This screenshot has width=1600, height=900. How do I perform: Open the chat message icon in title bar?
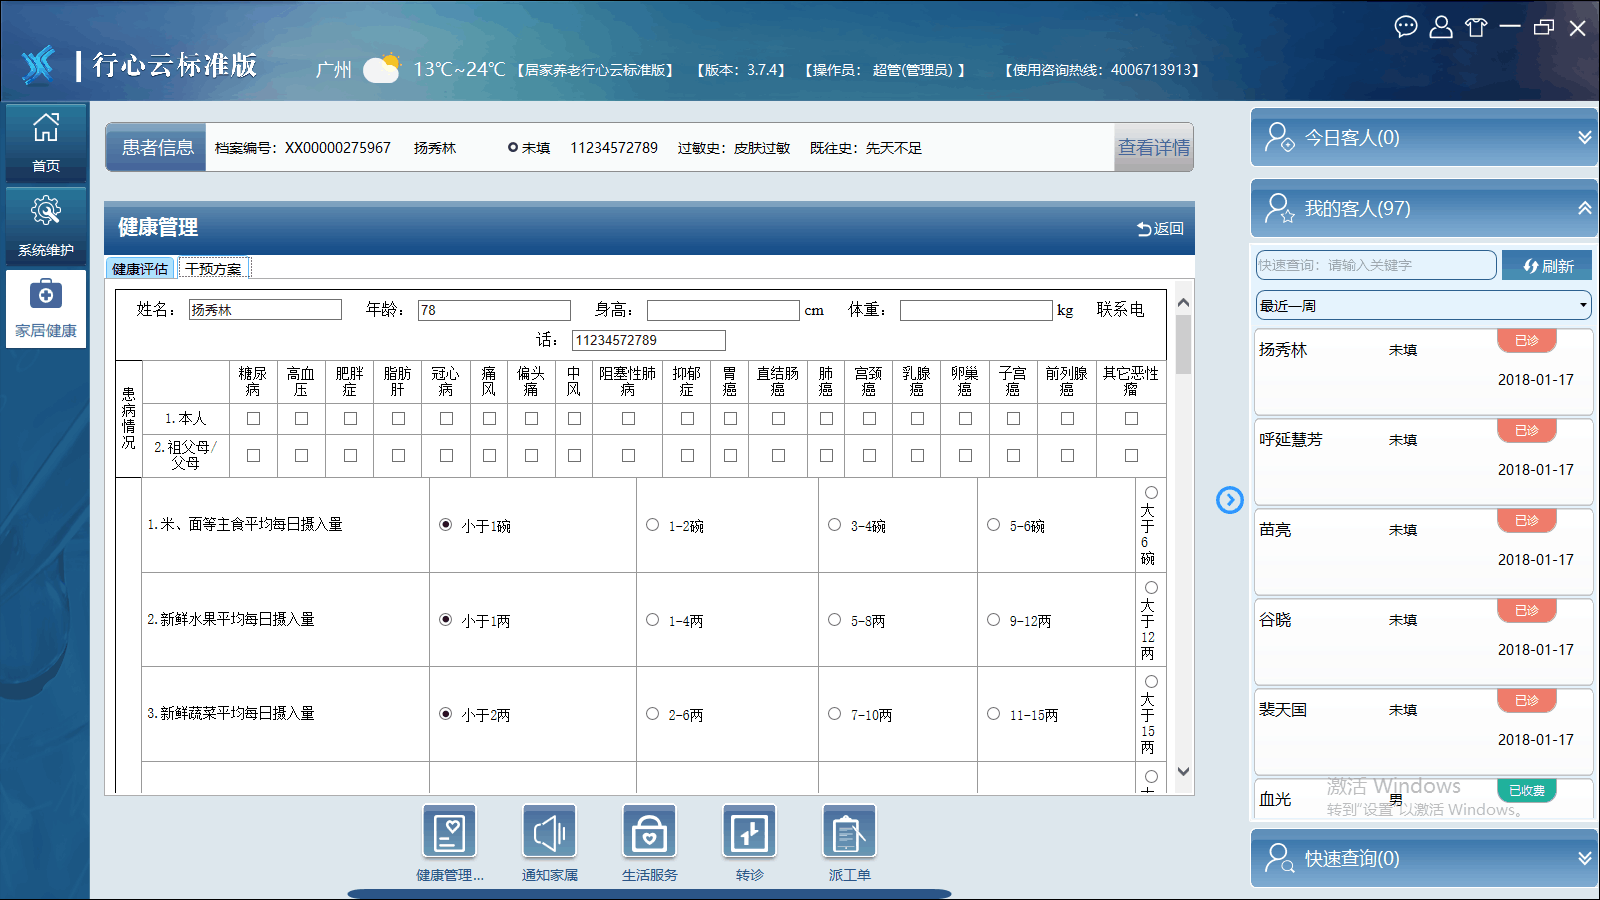(x=1406, y=27)
